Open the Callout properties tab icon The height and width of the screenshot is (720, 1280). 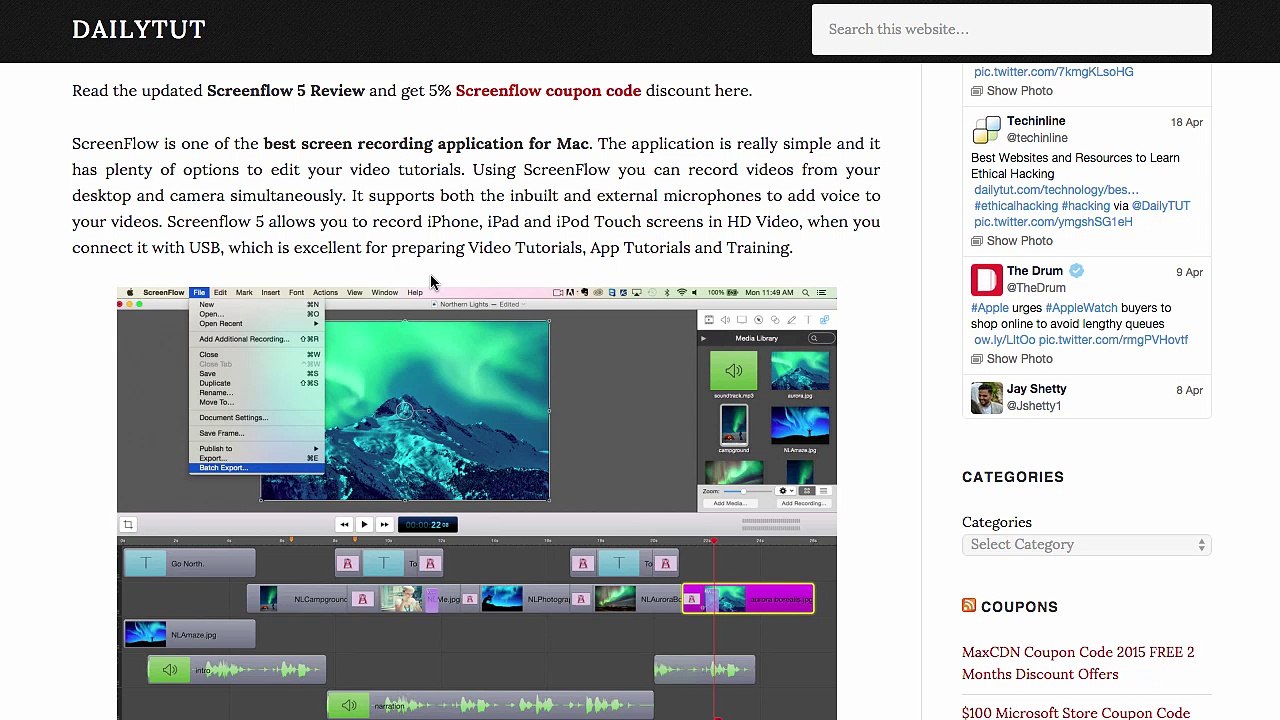click(758, 320)
